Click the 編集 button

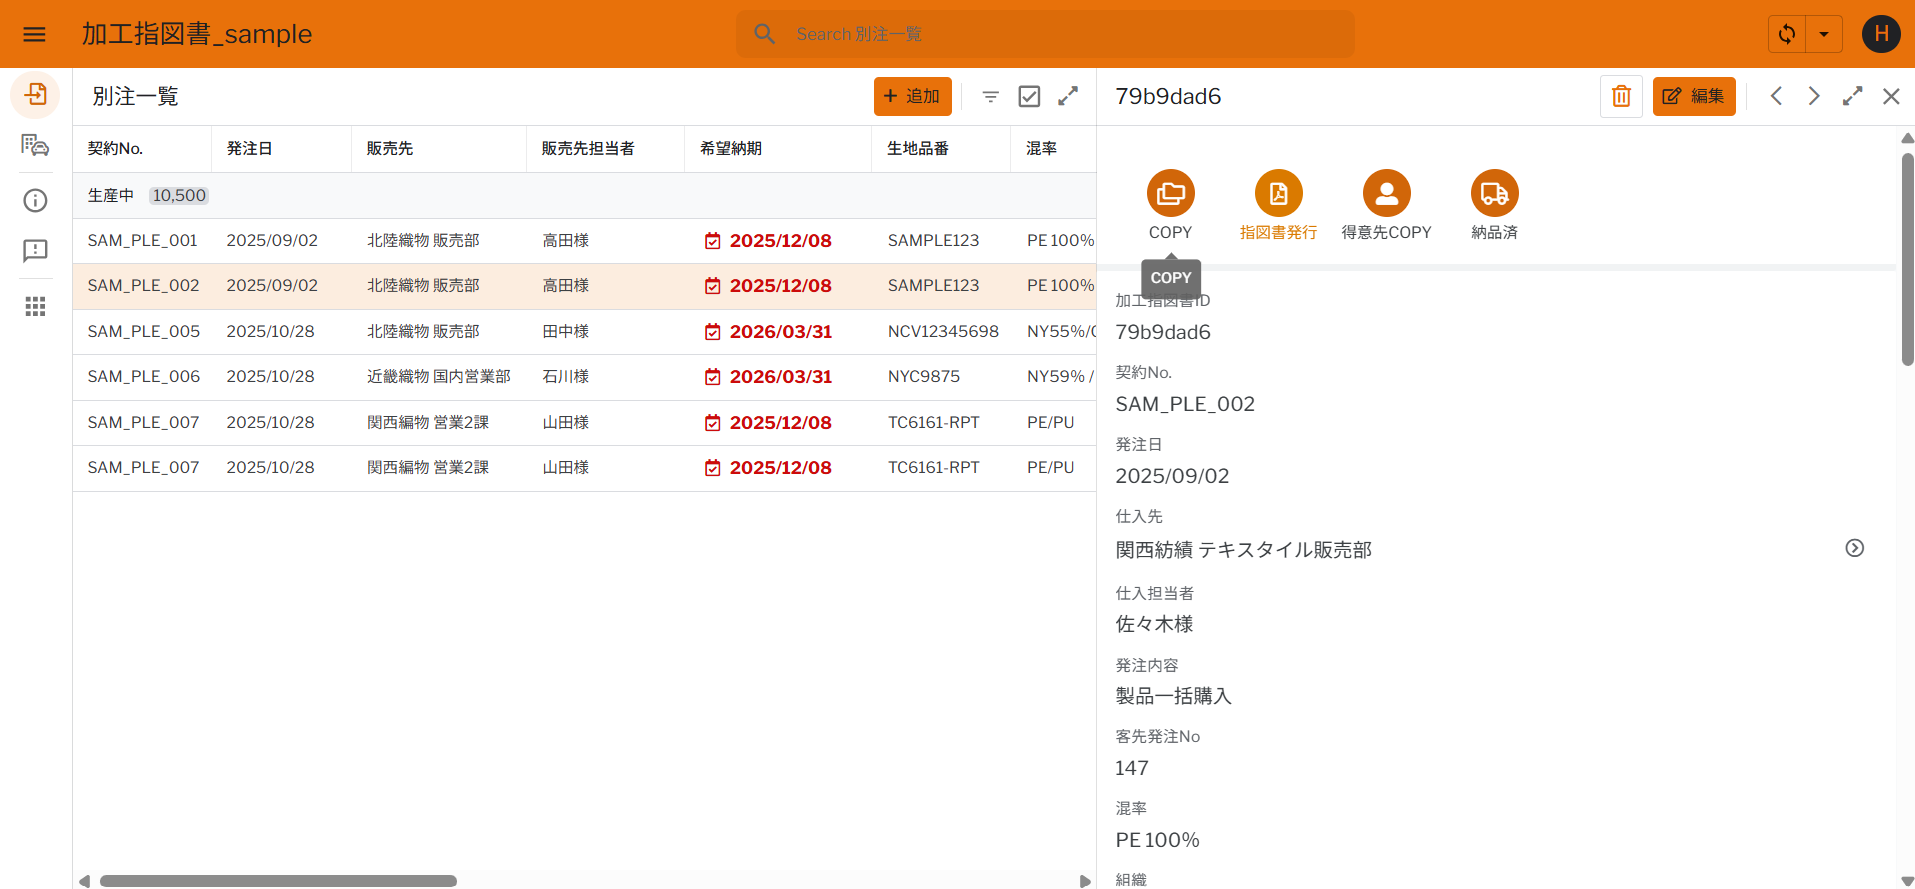click(x=1693, y=96)
